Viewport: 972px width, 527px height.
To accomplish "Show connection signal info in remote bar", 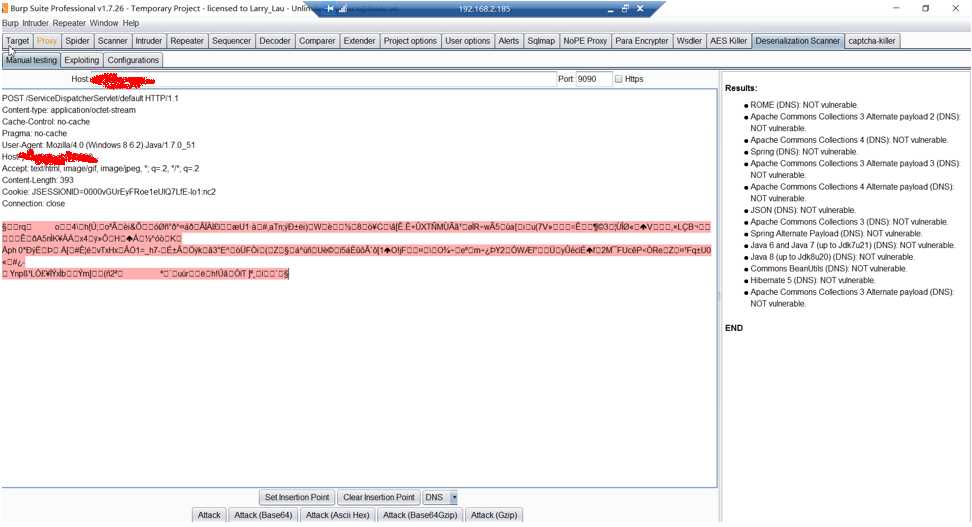I will click(343, 9).
